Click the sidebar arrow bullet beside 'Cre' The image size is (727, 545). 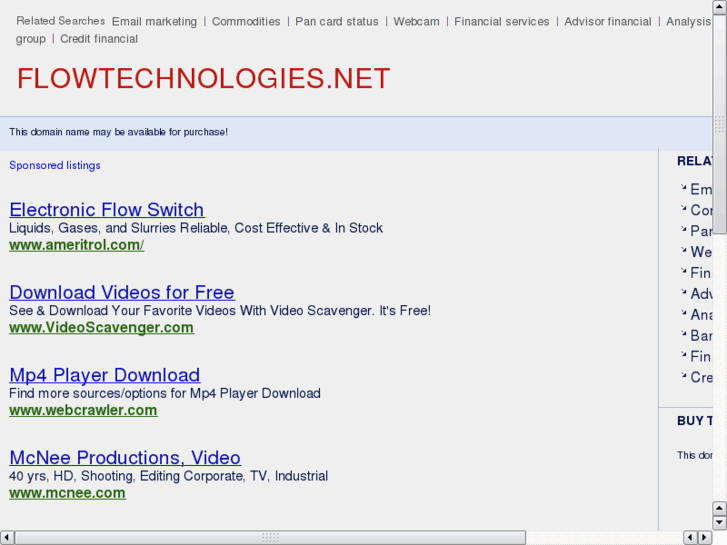point(683,375)
